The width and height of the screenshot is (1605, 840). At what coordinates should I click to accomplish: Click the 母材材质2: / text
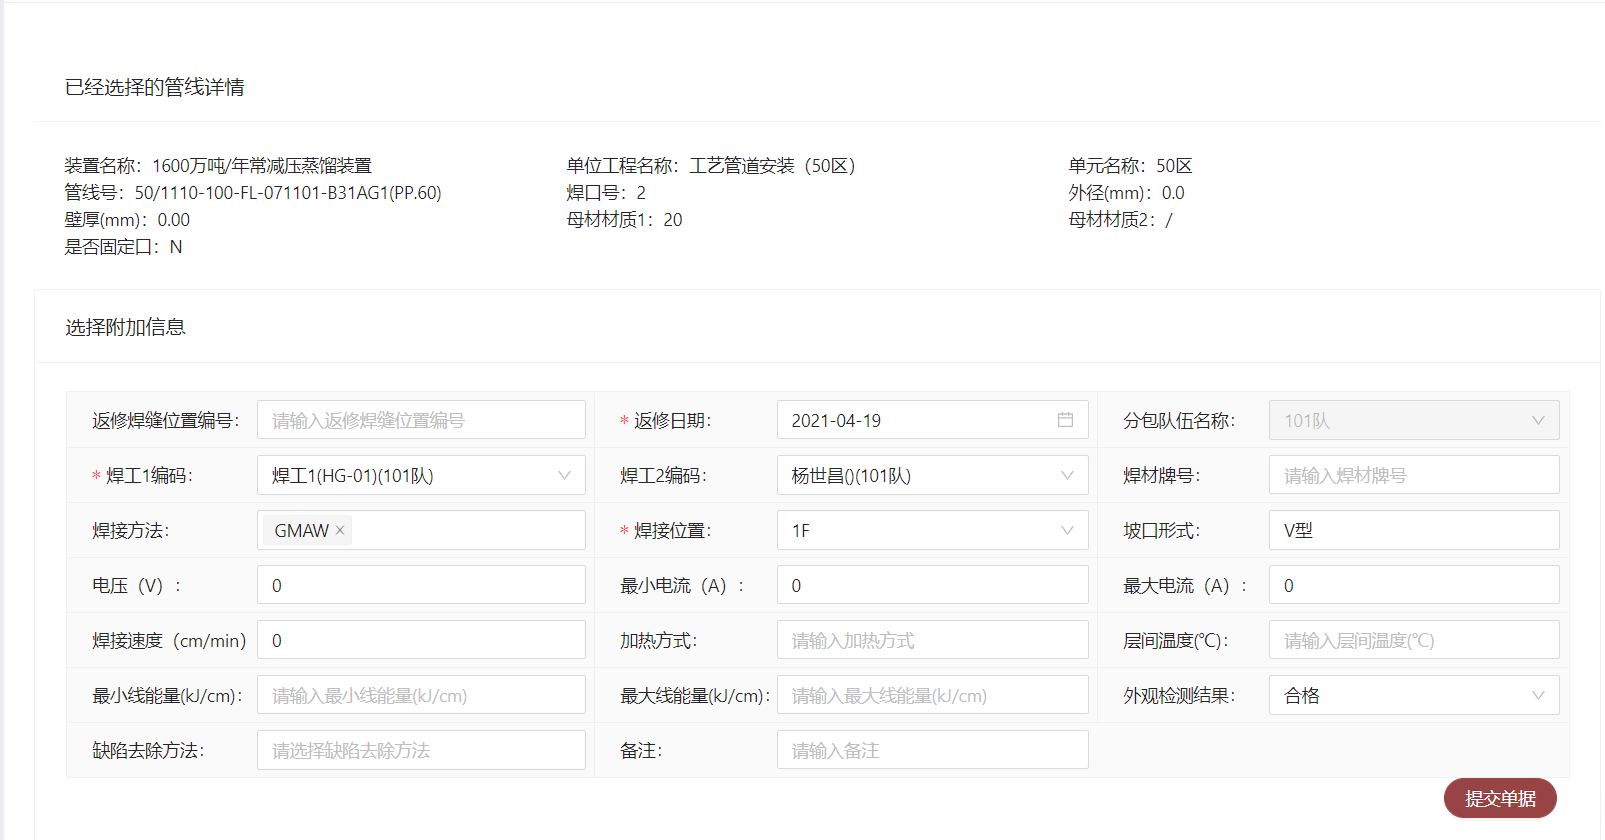coord(1120,220)
